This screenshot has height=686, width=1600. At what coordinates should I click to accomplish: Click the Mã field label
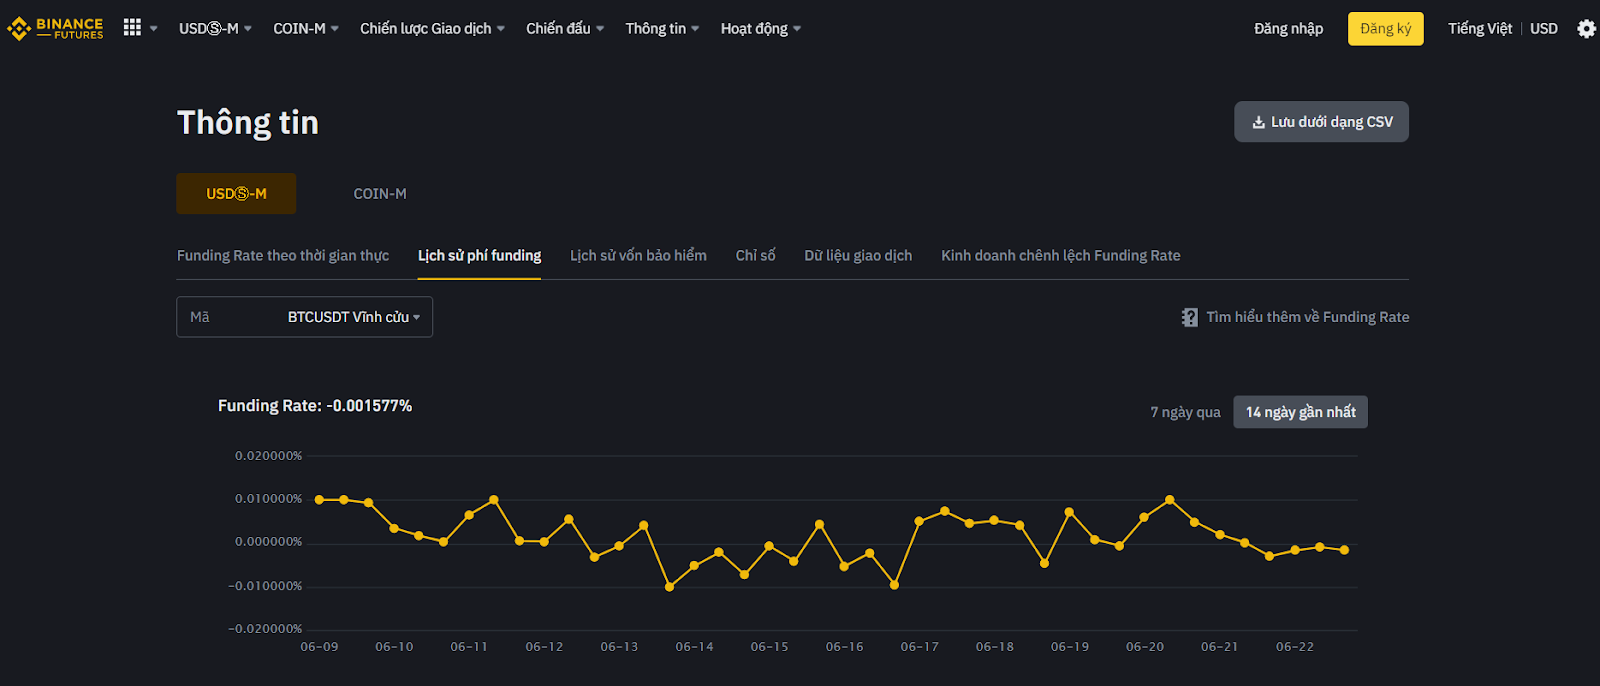pos(200,317)
